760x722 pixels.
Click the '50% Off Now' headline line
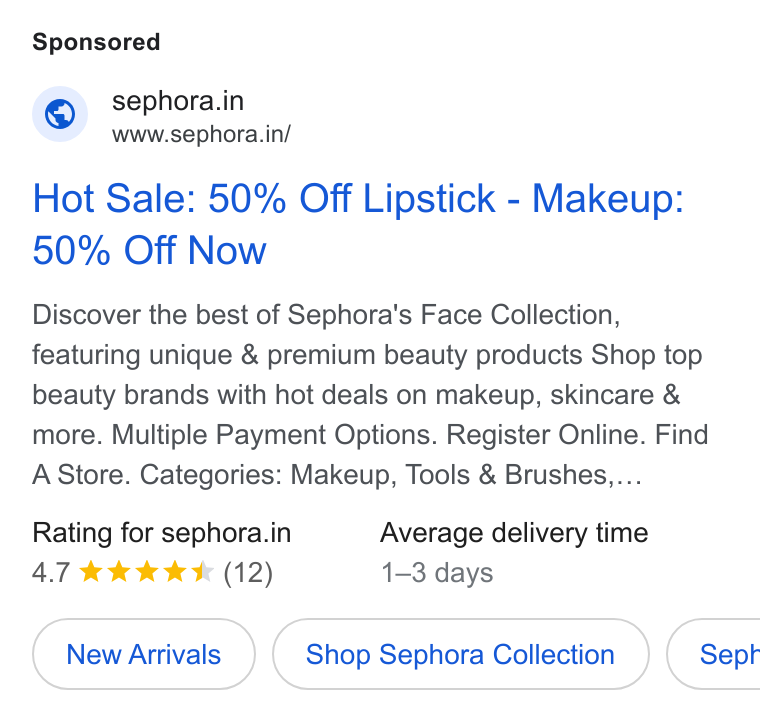149,250
